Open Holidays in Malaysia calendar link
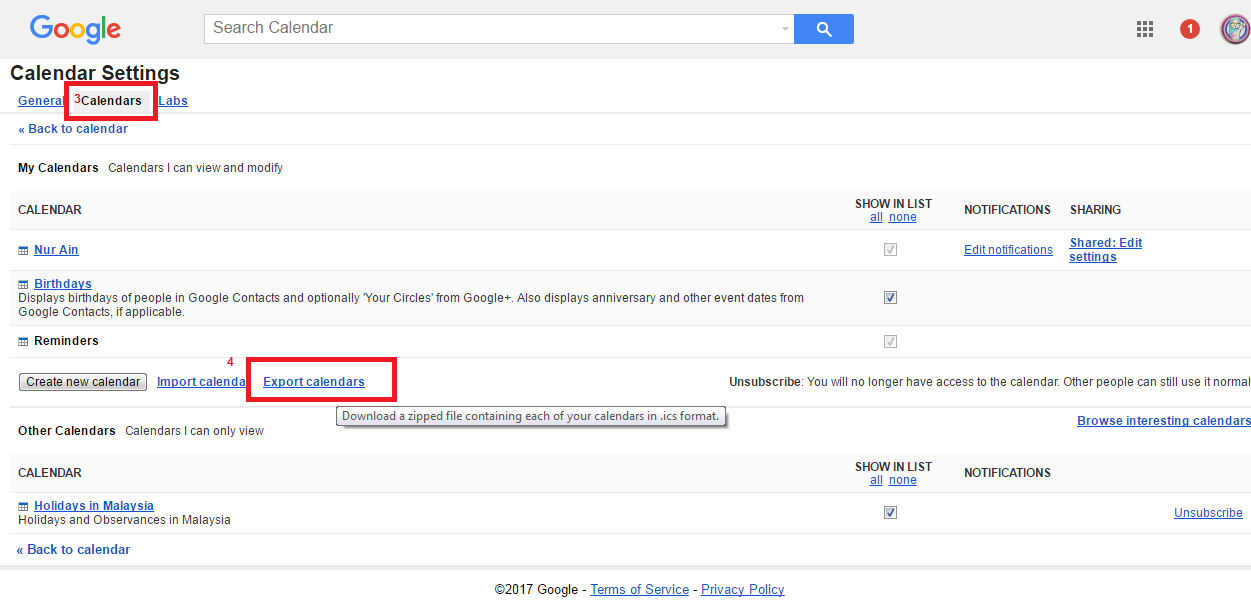 pos(94,506)
